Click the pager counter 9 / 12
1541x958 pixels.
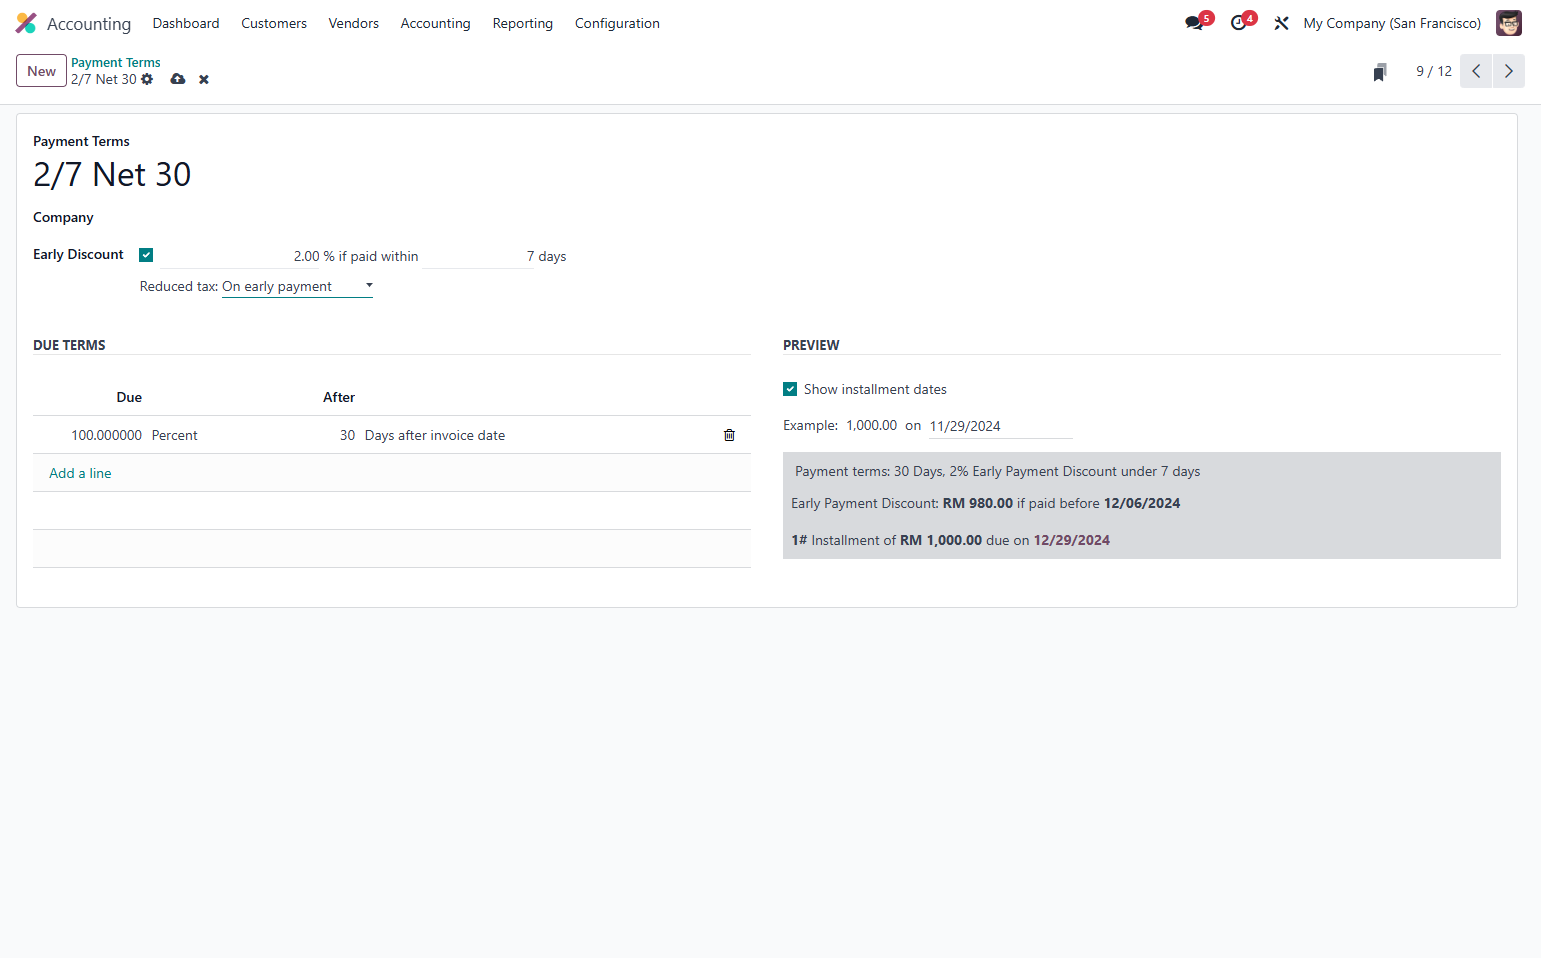click(1434, 71)
